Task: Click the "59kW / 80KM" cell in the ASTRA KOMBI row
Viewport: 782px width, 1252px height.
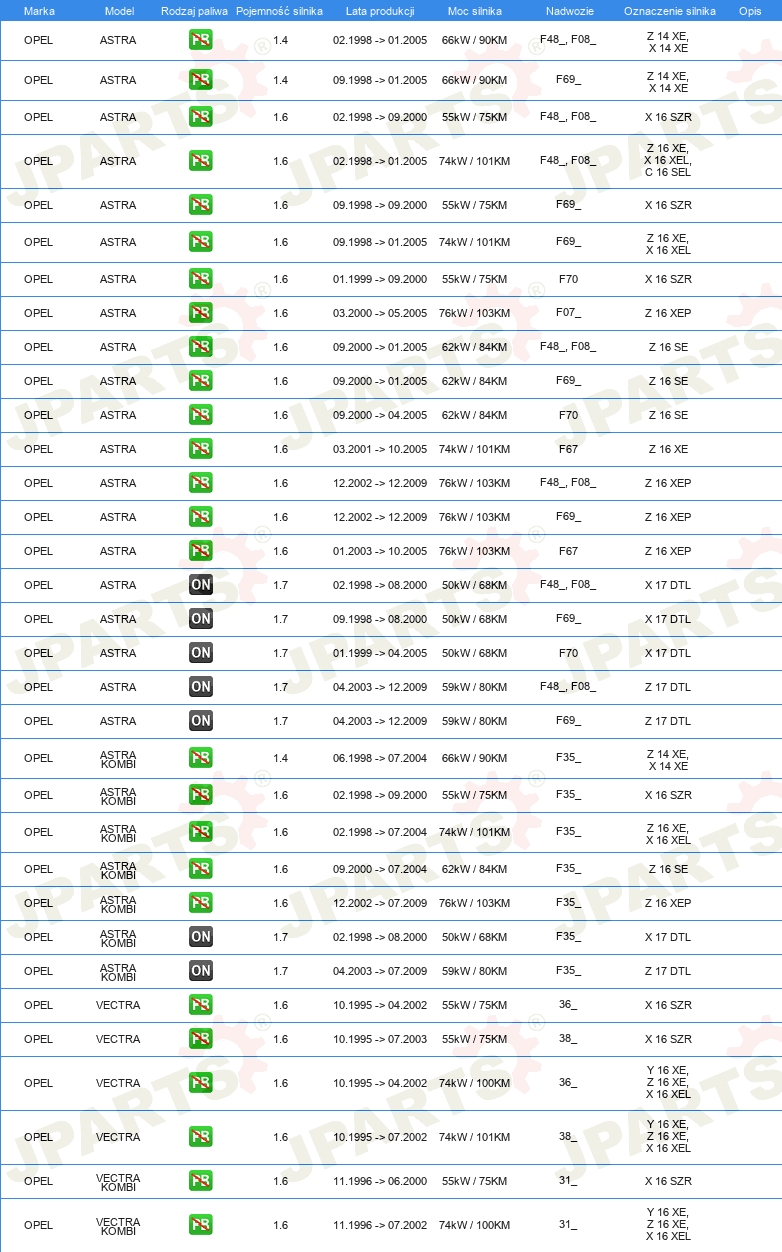Action: point(474,972)
